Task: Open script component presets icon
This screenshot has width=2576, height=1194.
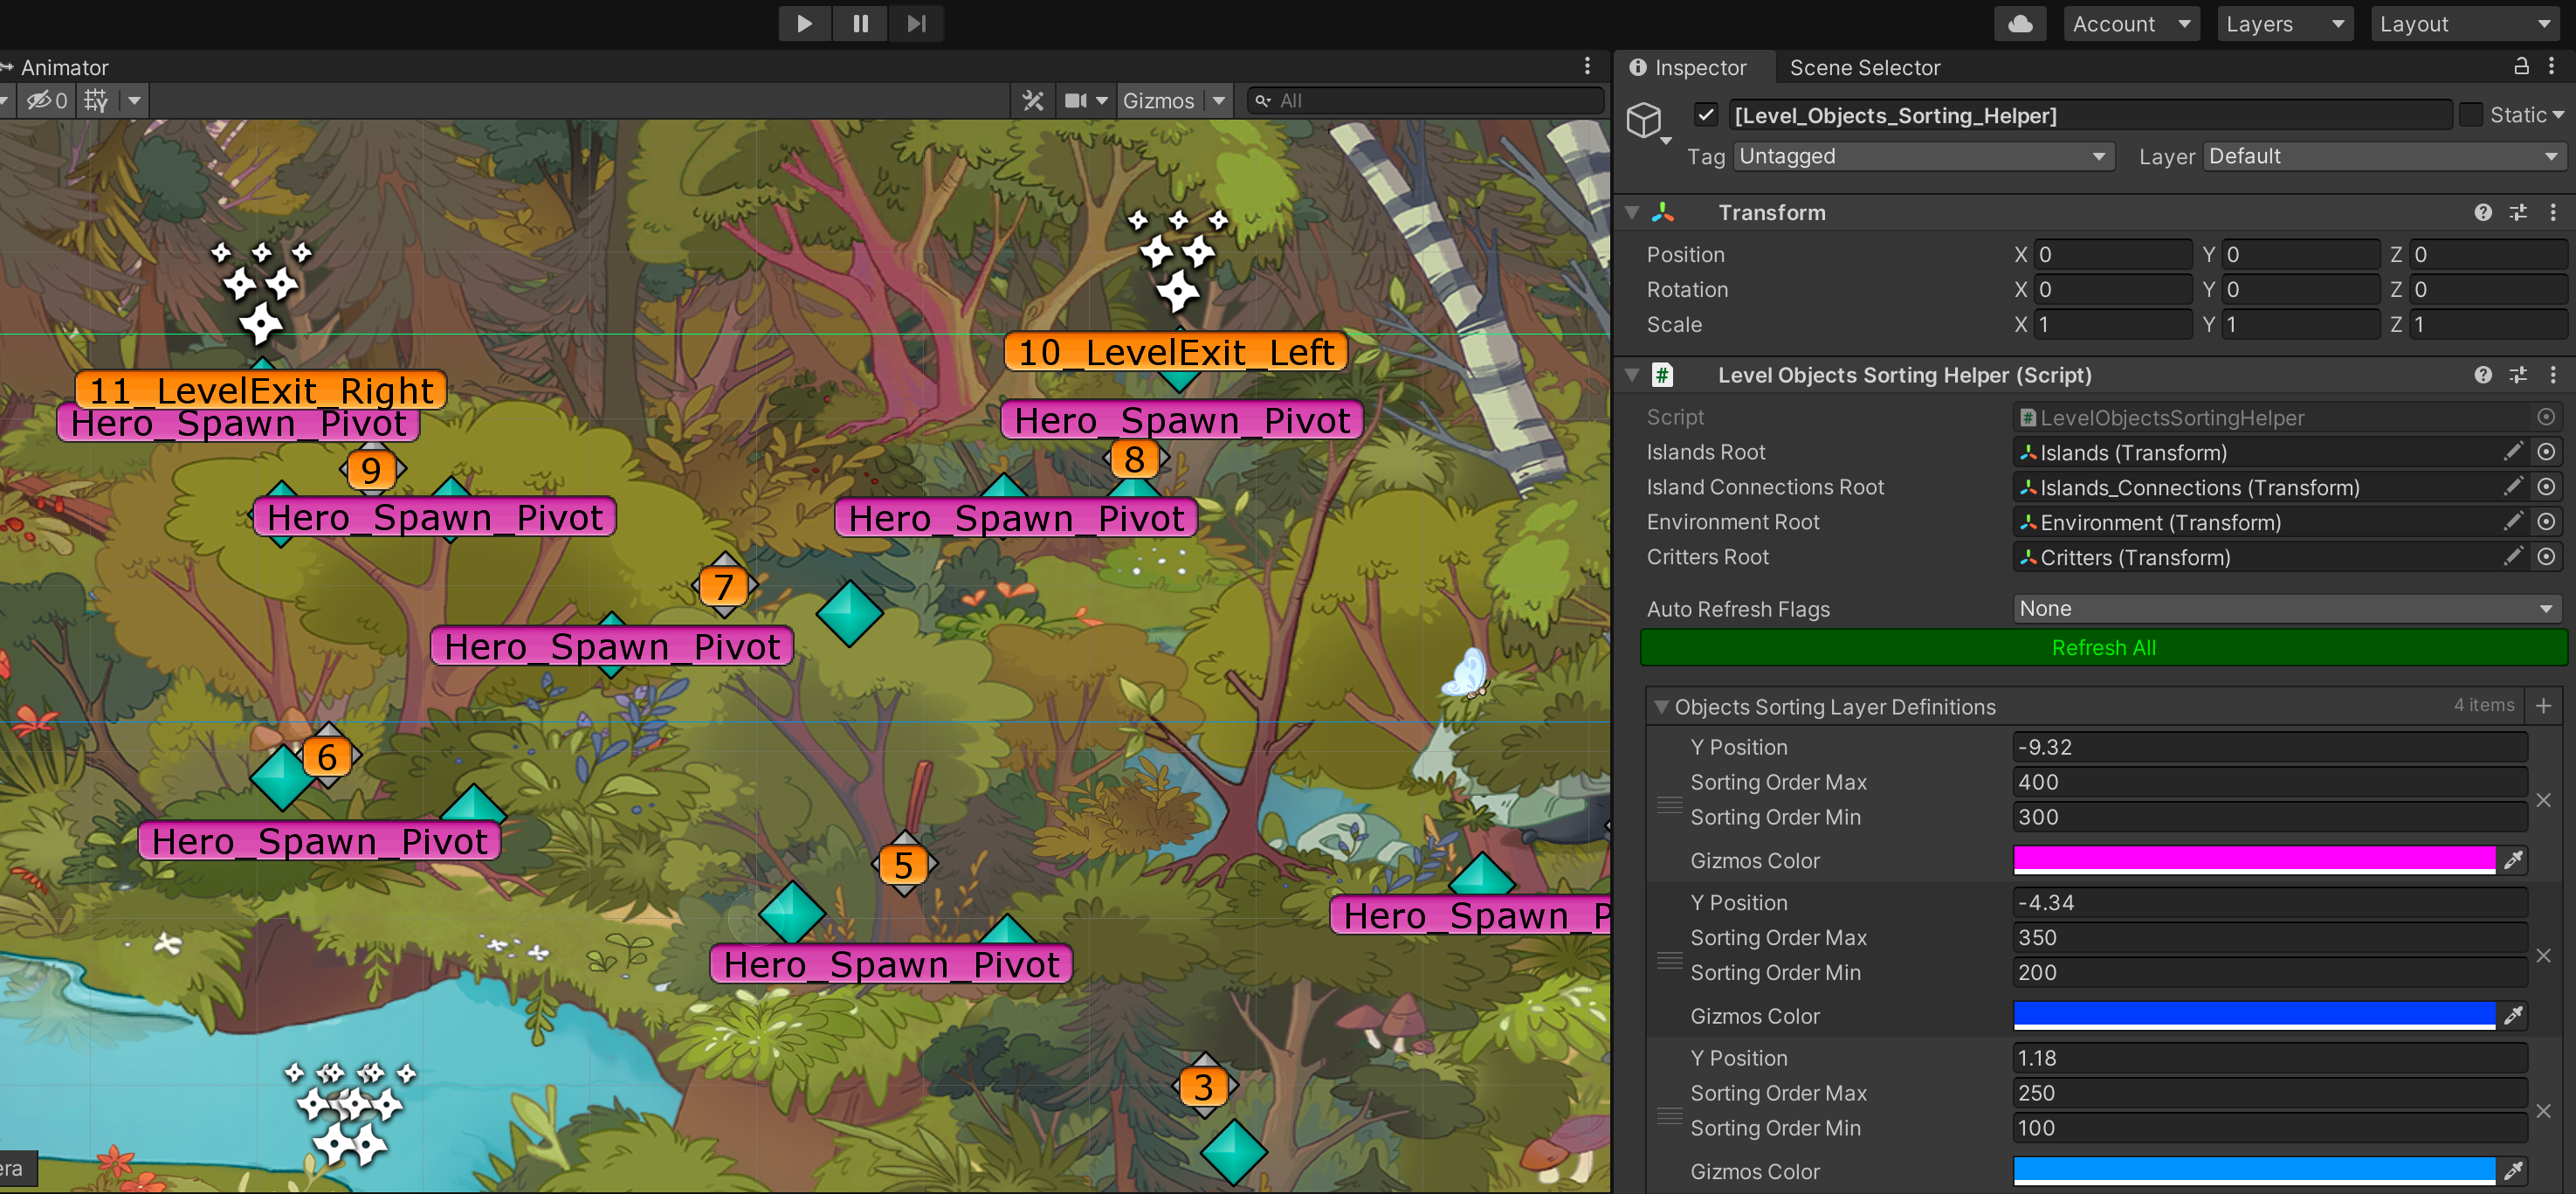Action: coord(2518,375)
